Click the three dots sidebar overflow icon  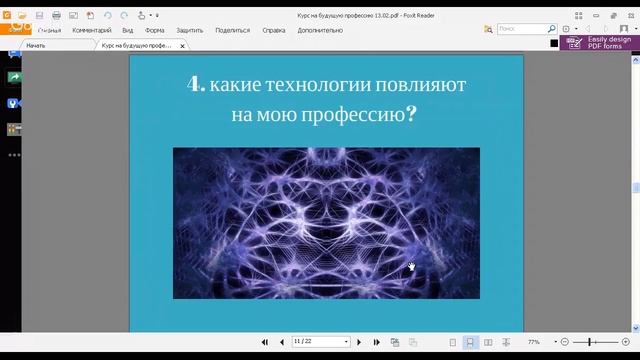click(14, 155)
